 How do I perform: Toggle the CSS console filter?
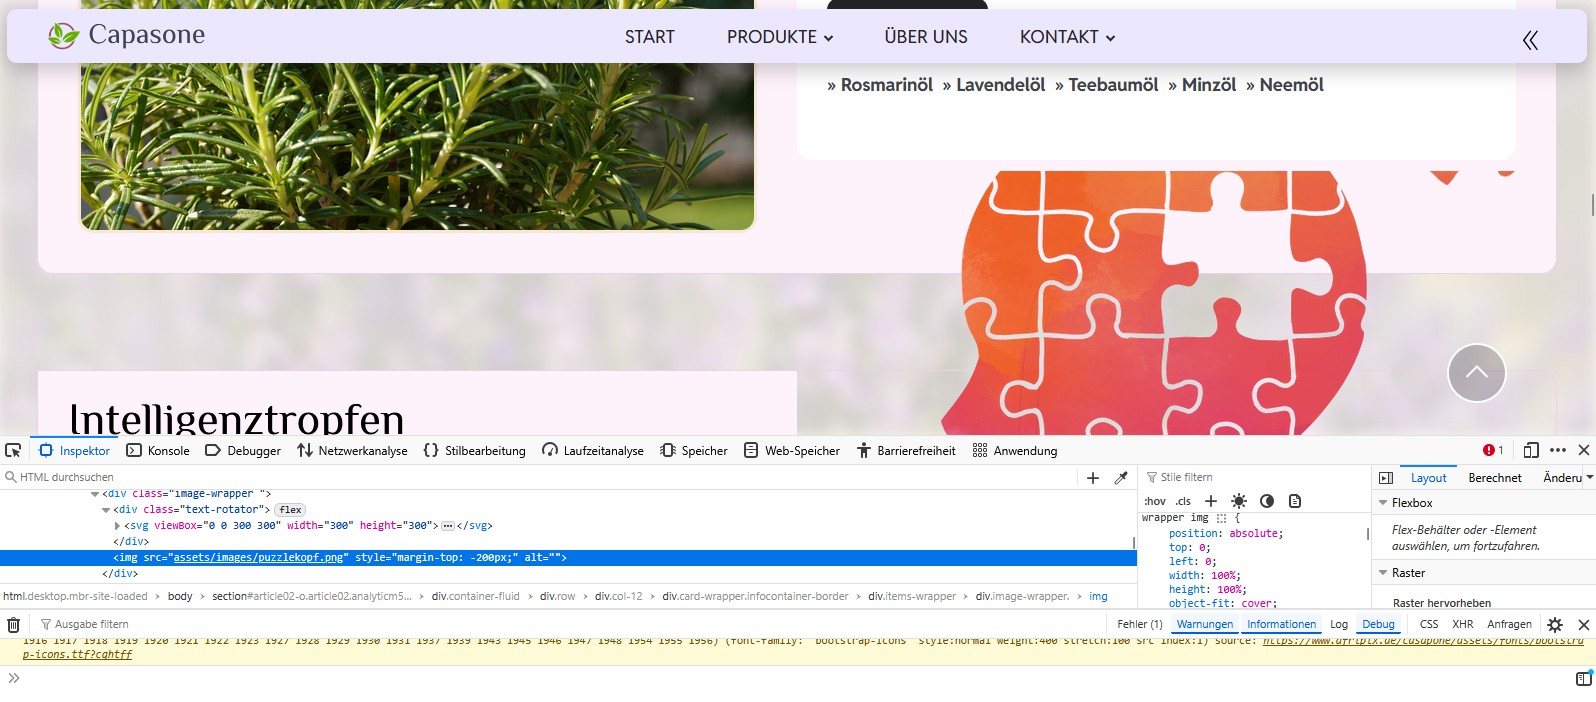click(x=1429, y=624)
